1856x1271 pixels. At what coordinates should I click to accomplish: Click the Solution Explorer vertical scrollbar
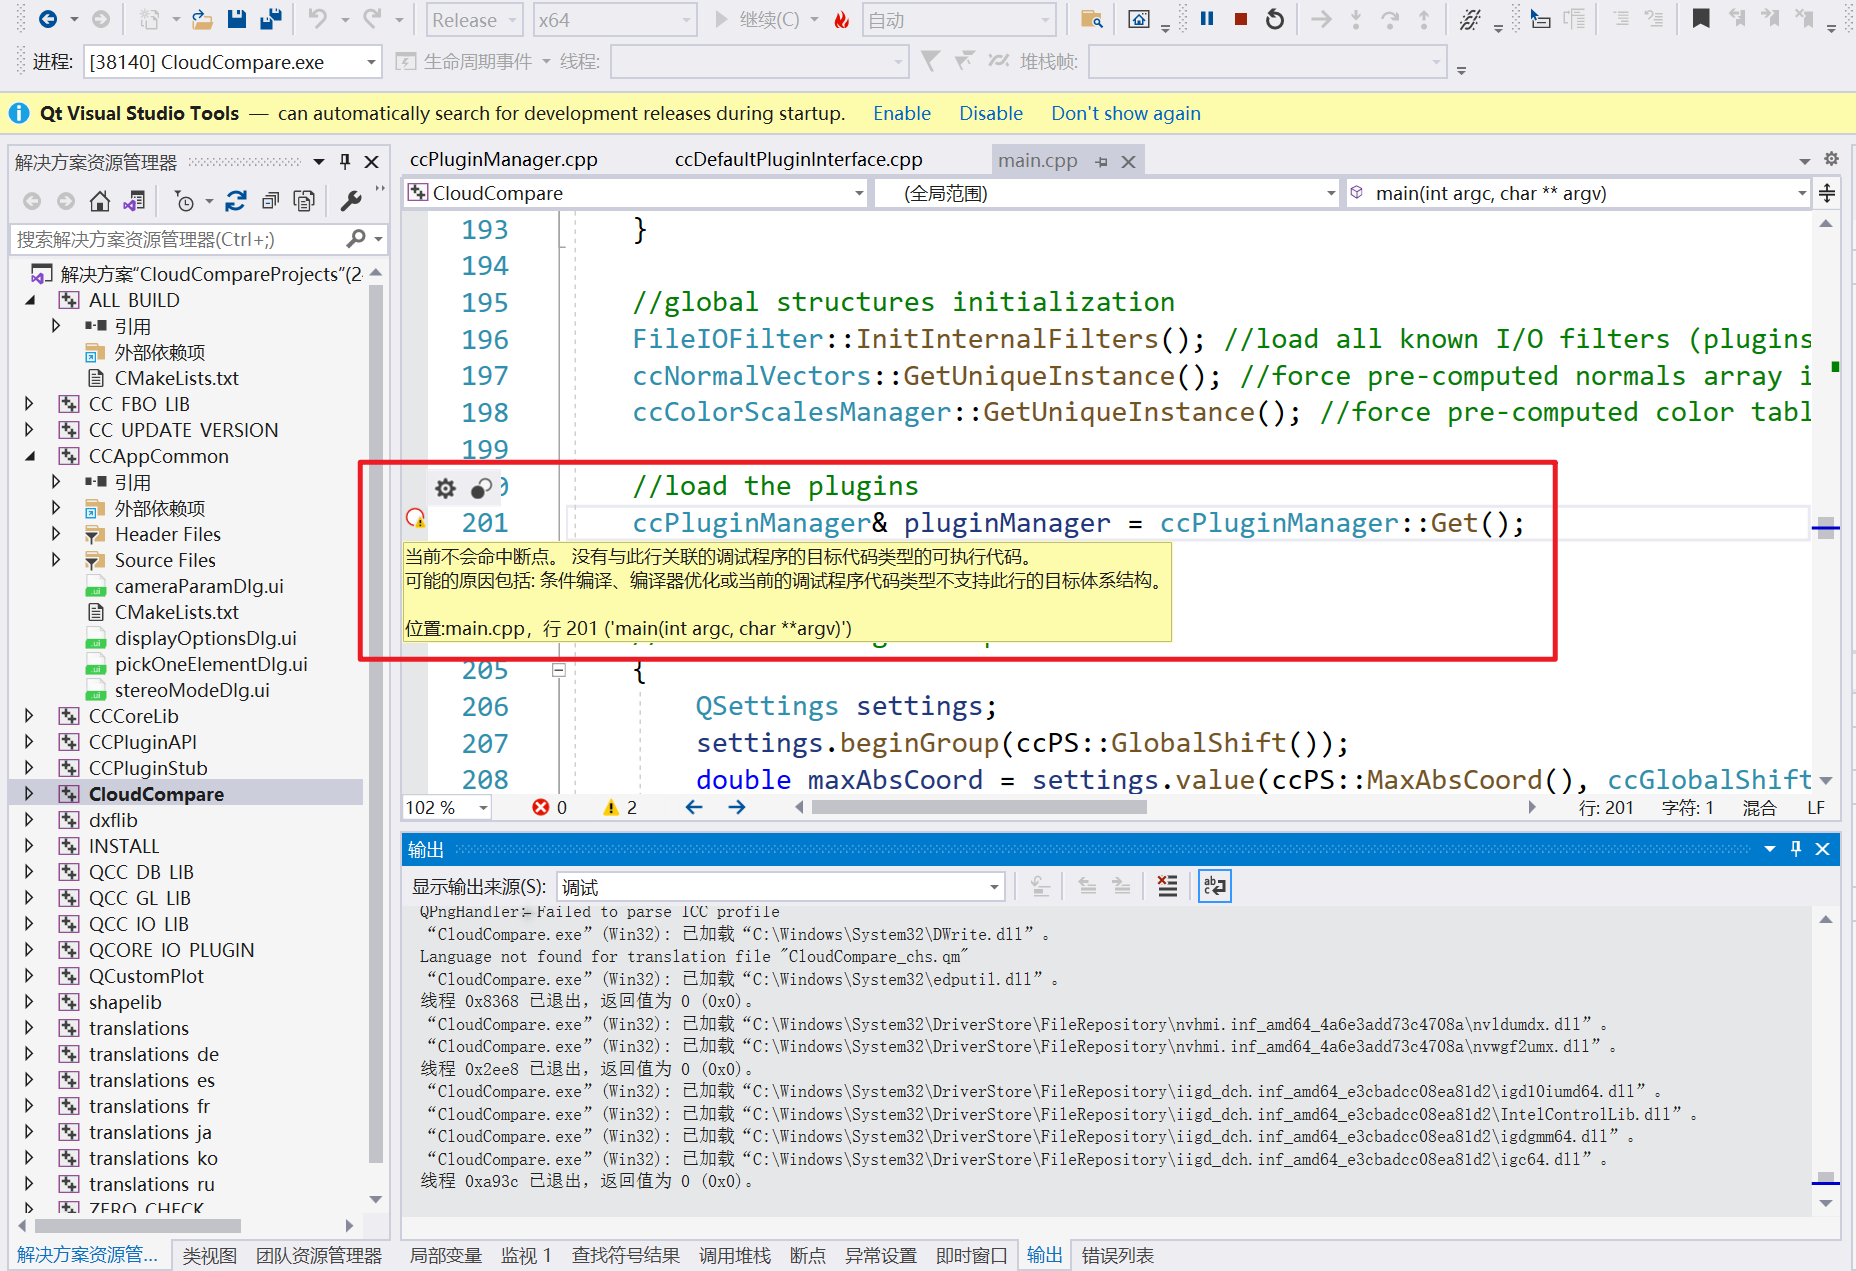[376, 725]
